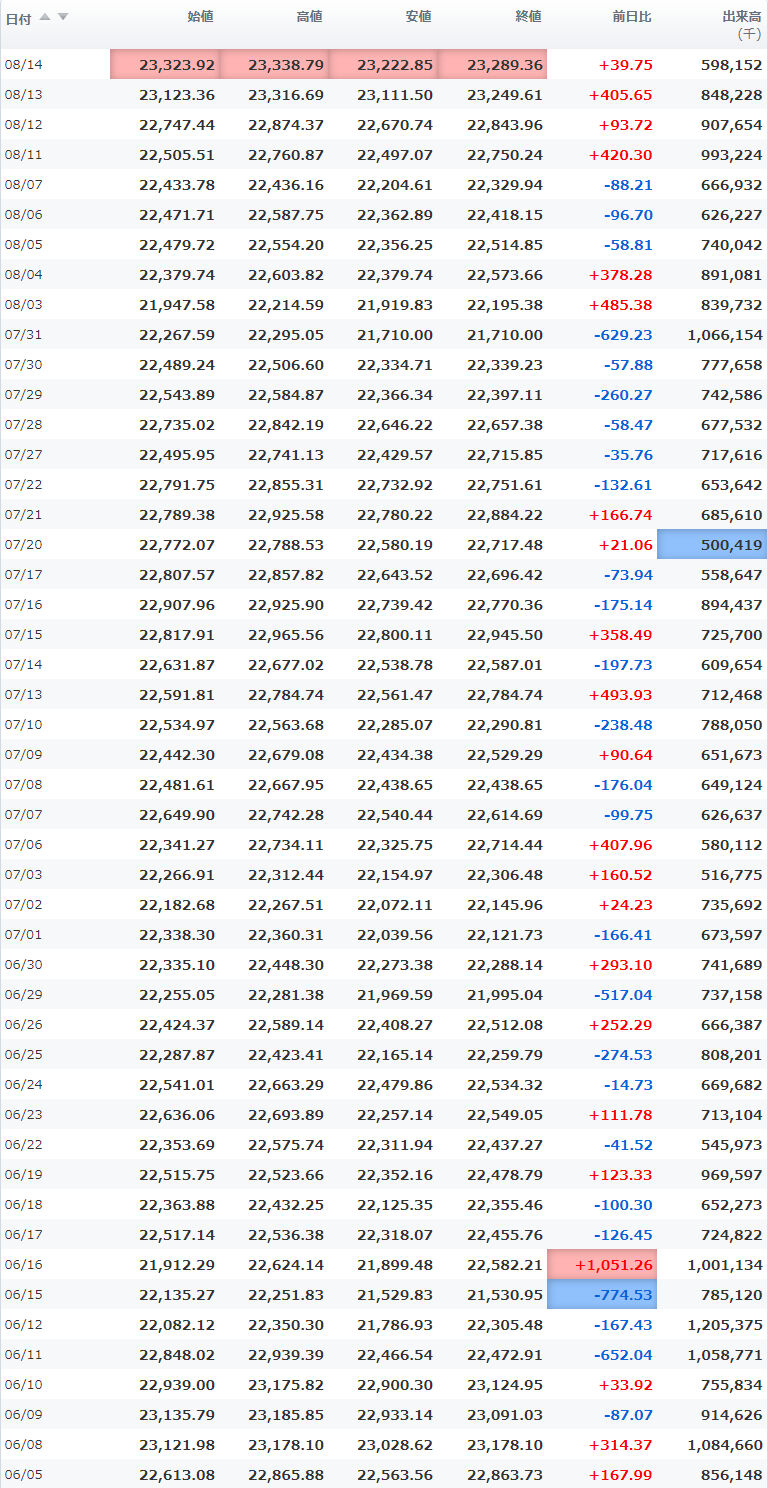Select highlighted low price 23,222.85
The image size is (768, 1488).
tap(383, 64)
